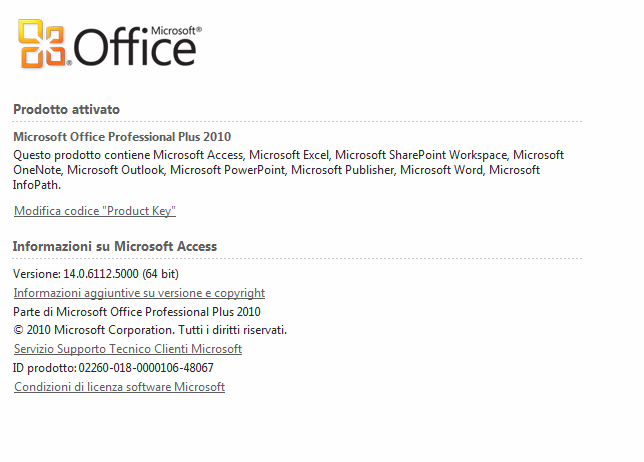
Task: Click "Parte di Microsoft Office Professional Plus 2010" line
Action: [x=137, y=312]
